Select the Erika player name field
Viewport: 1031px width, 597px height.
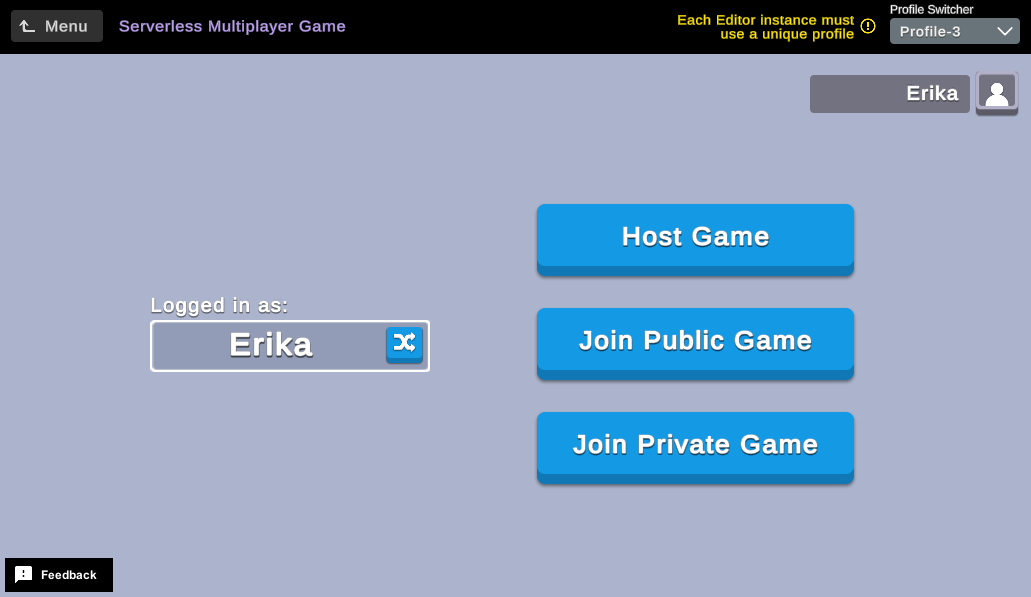point(270,345)
